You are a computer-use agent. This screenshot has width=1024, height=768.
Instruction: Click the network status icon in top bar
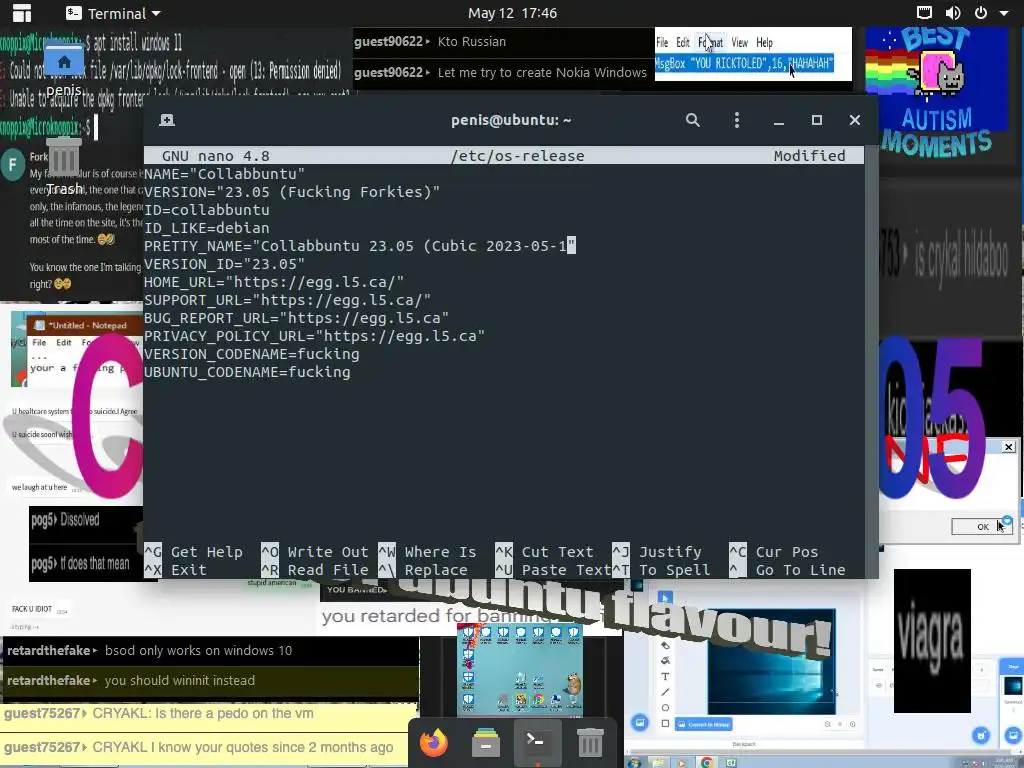(924, 12)
